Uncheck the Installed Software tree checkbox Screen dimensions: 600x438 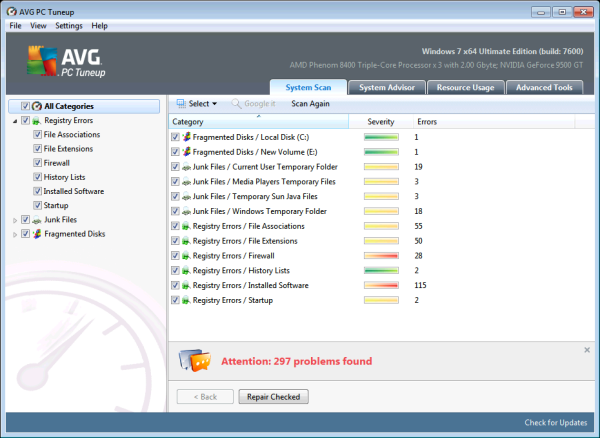tap(37, 191)
